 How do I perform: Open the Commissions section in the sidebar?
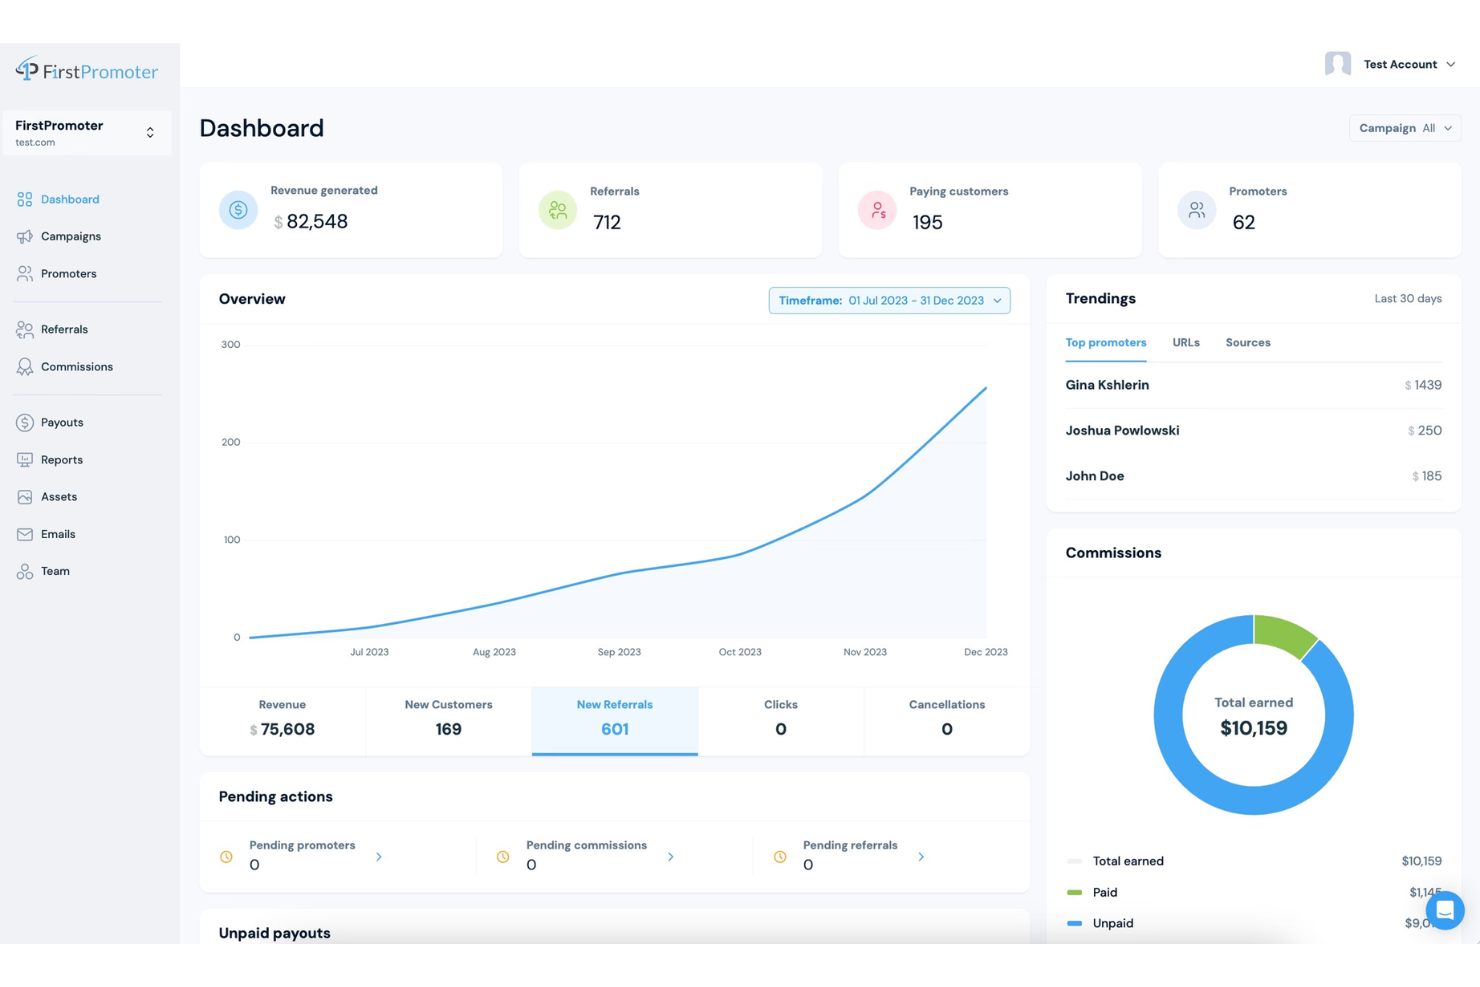[x=24, y=366]
